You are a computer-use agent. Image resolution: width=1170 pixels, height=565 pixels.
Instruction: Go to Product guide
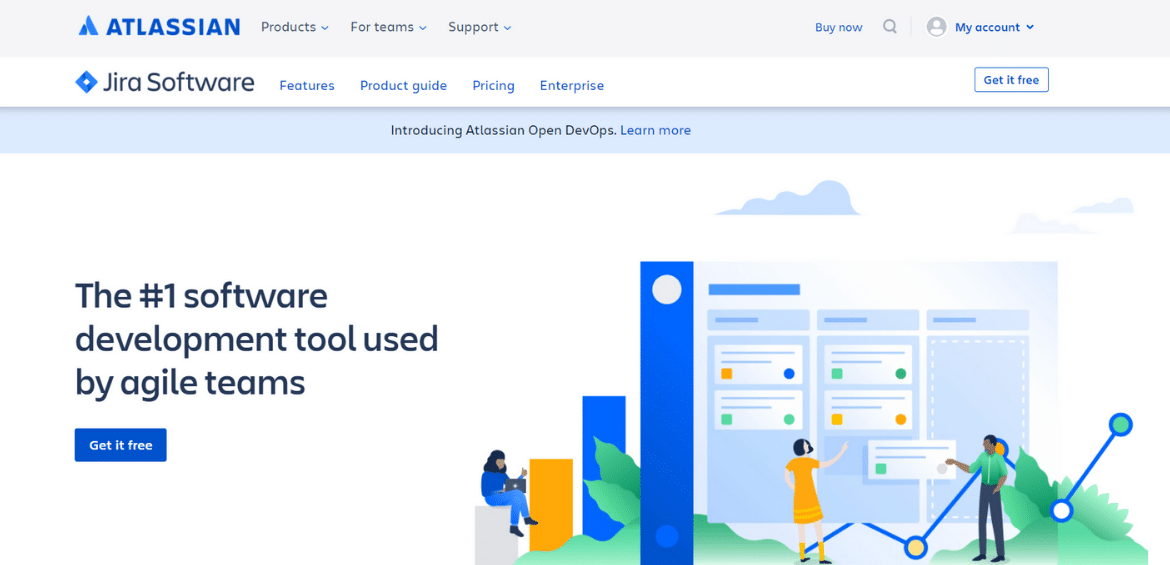pyautogui.click(x=404, y=86)
